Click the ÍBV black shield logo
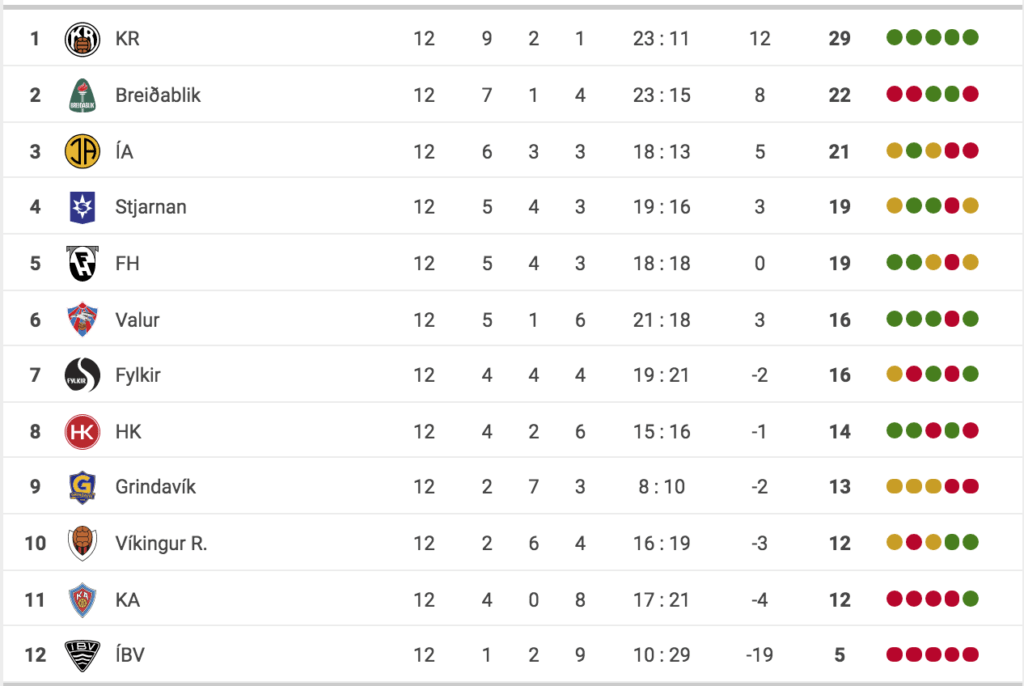Image resolution: width=1024 pixels, height=686 pixels. coord(82,655)
